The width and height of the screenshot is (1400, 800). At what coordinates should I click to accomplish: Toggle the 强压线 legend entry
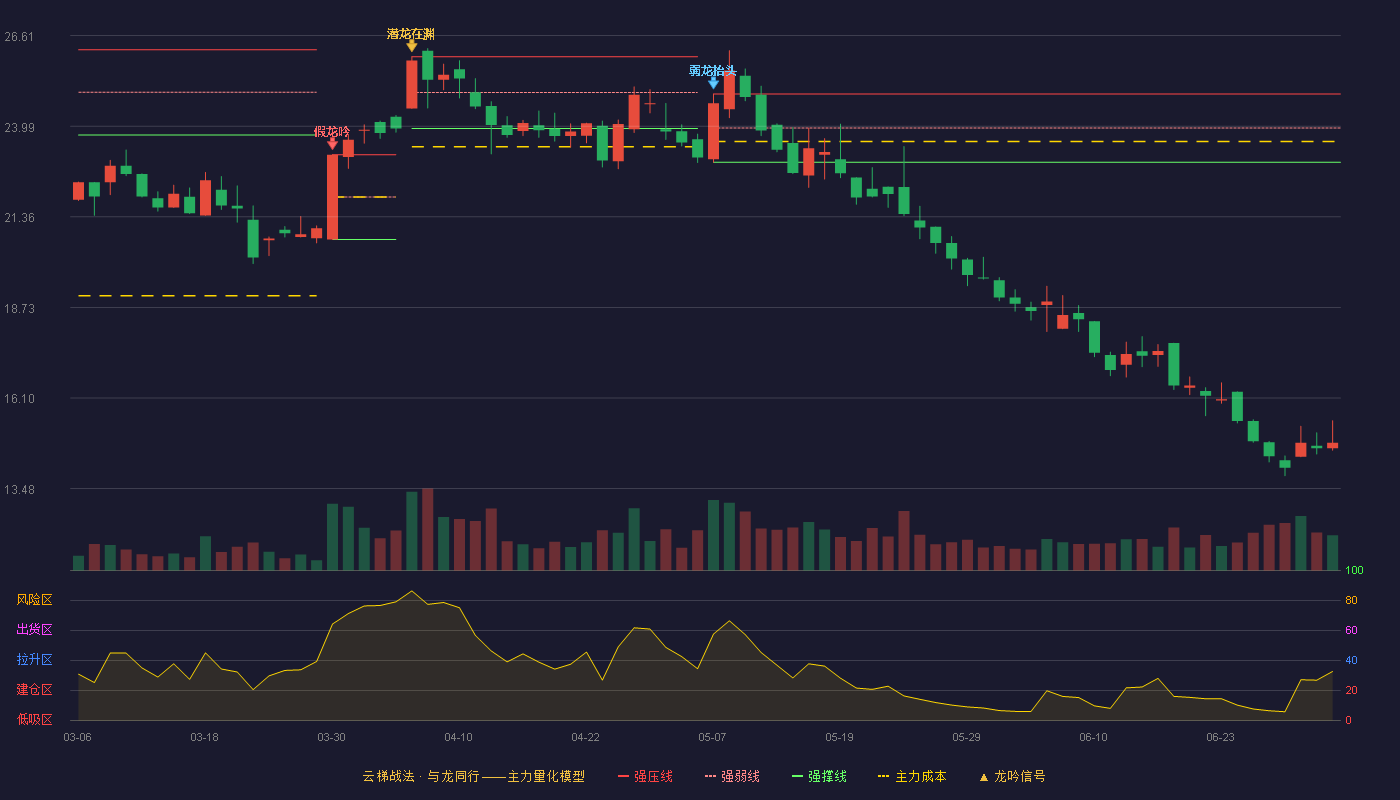coord(645,776)
